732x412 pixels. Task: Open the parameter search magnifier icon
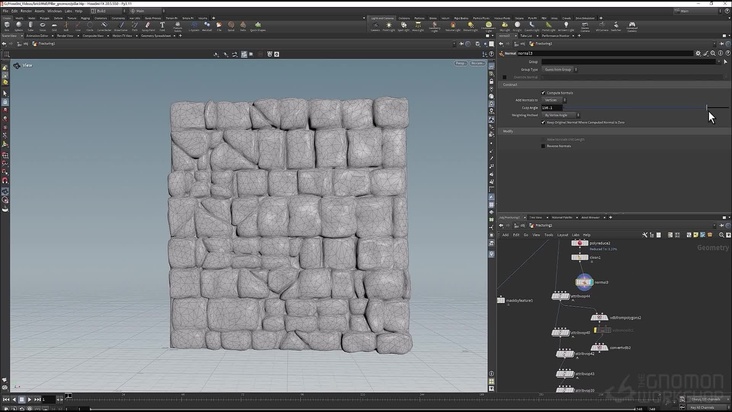(x=713, y=53)
